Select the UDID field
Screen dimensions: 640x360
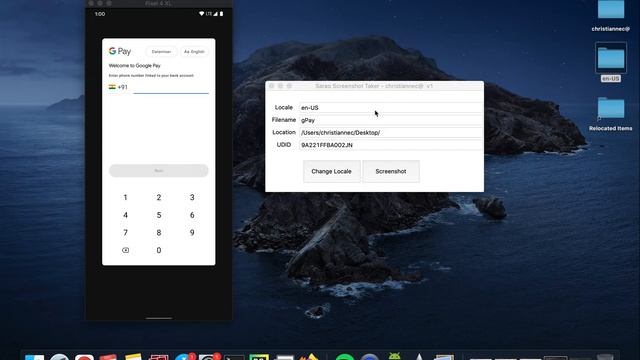click(x=391, y=145)
